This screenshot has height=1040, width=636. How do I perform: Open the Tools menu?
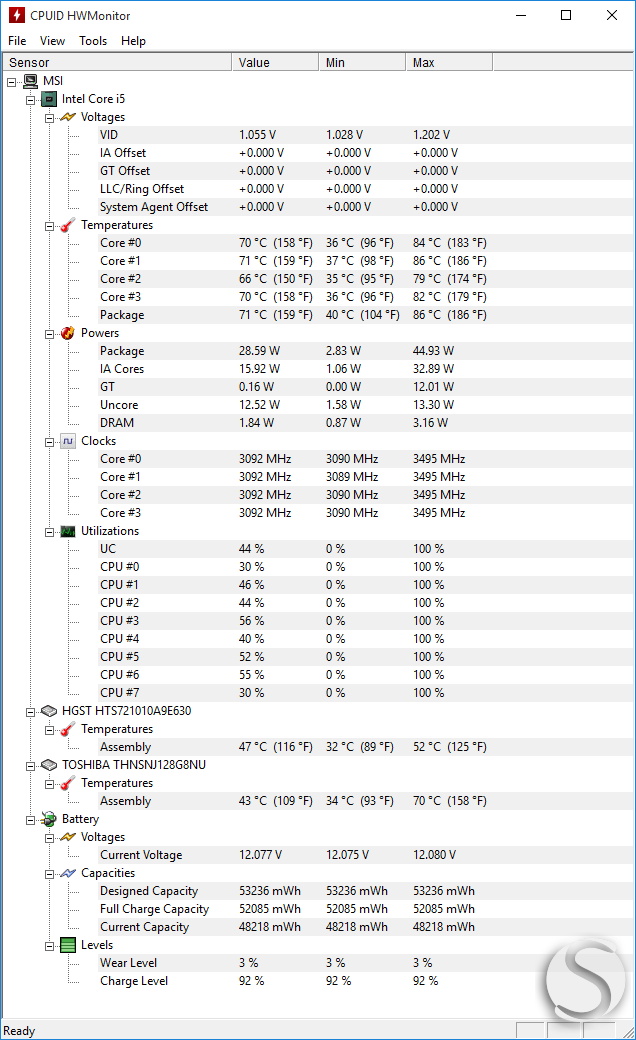93,41
